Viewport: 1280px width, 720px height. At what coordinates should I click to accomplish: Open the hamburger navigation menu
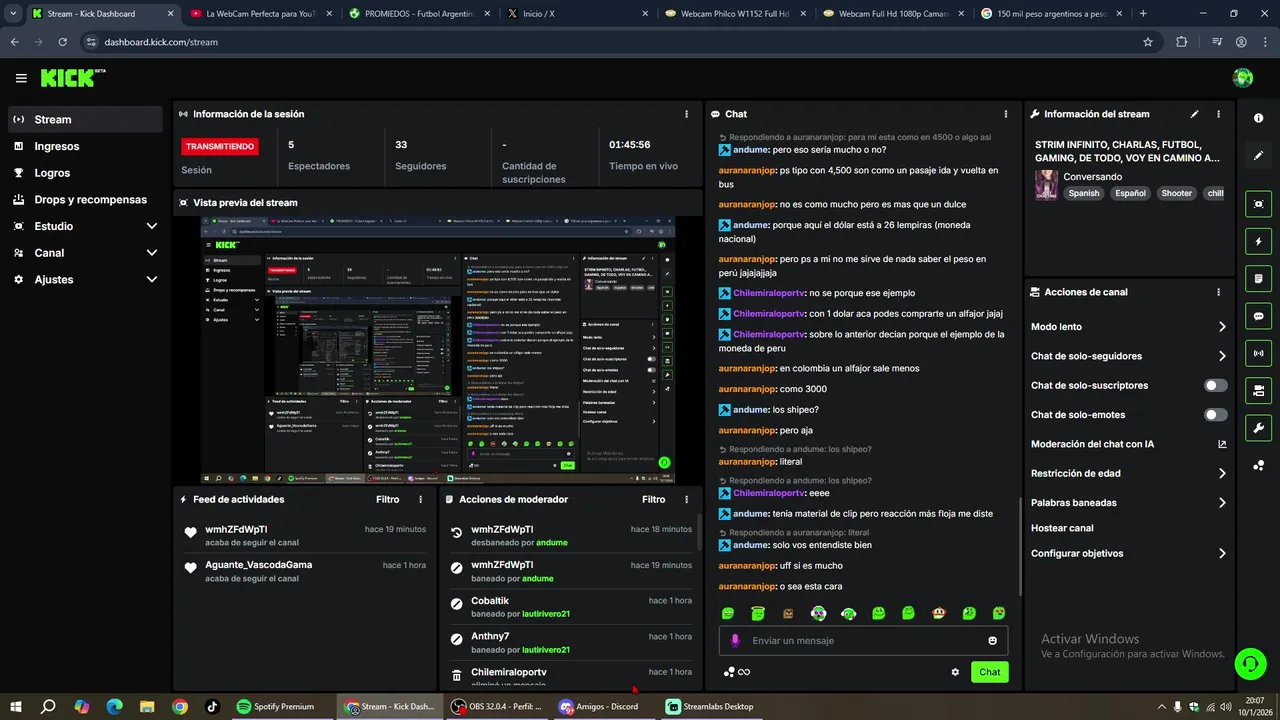[x=21, y=78]
